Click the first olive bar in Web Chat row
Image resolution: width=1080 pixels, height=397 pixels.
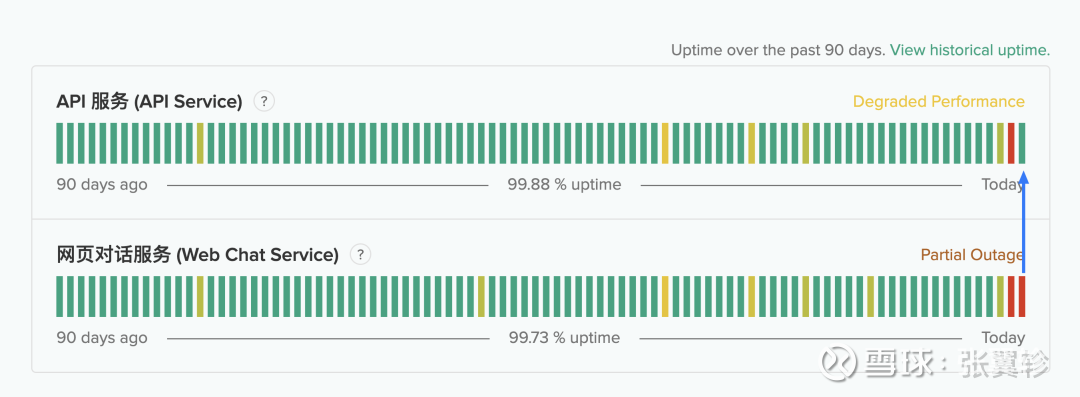click(200, 296)
